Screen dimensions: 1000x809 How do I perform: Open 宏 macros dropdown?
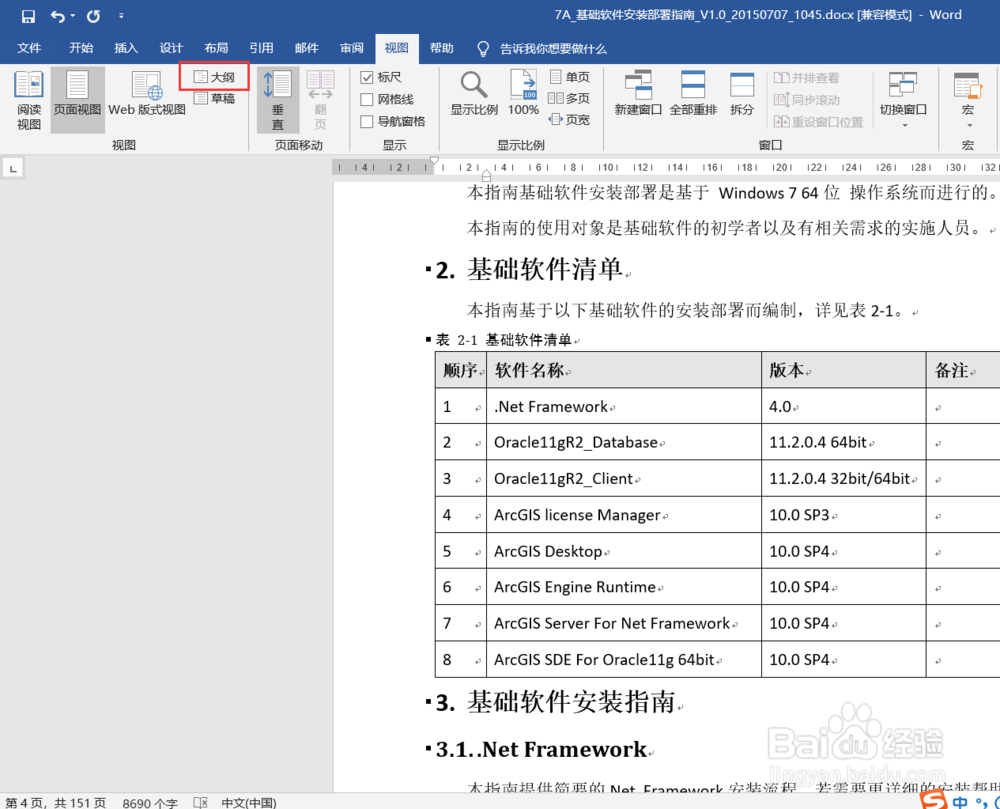[x=967, y=99]
